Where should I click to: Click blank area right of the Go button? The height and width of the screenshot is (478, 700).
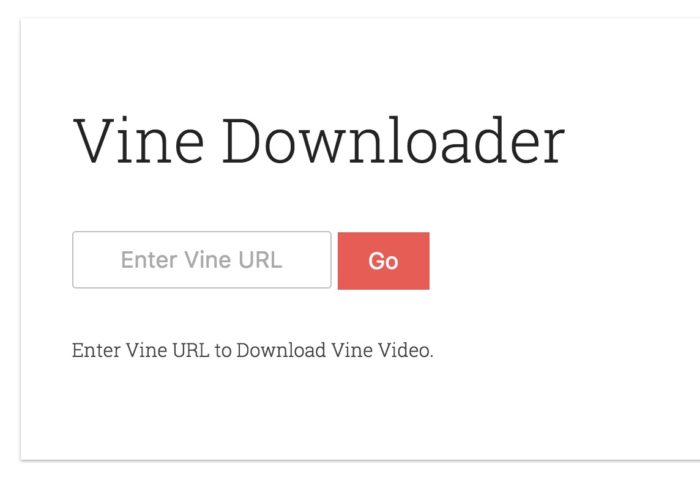point(558,261)
